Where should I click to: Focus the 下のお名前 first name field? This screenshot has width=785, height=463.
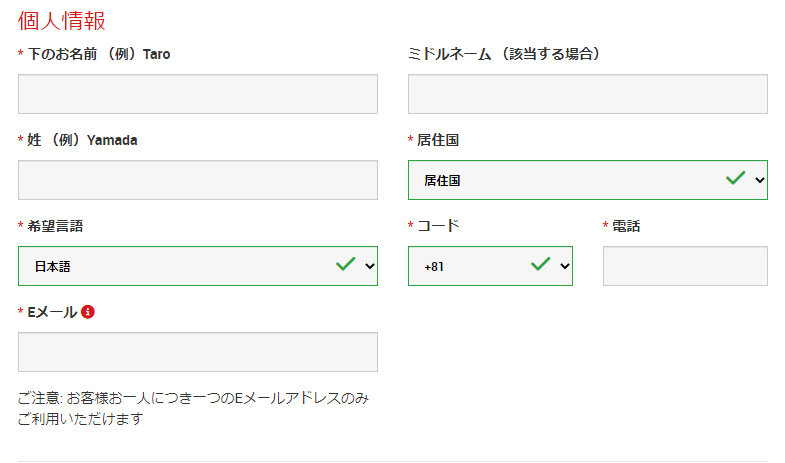point(198,94)
